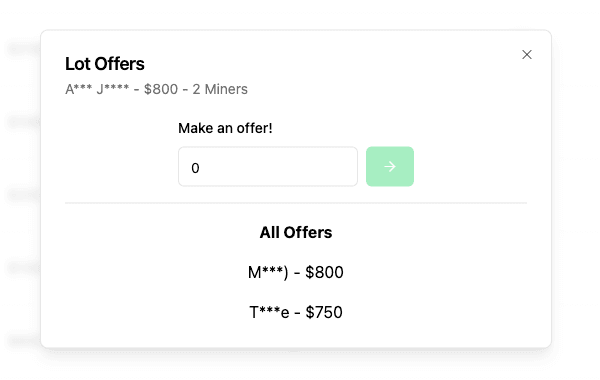Click the M***) bidder name

coord(268,273)
